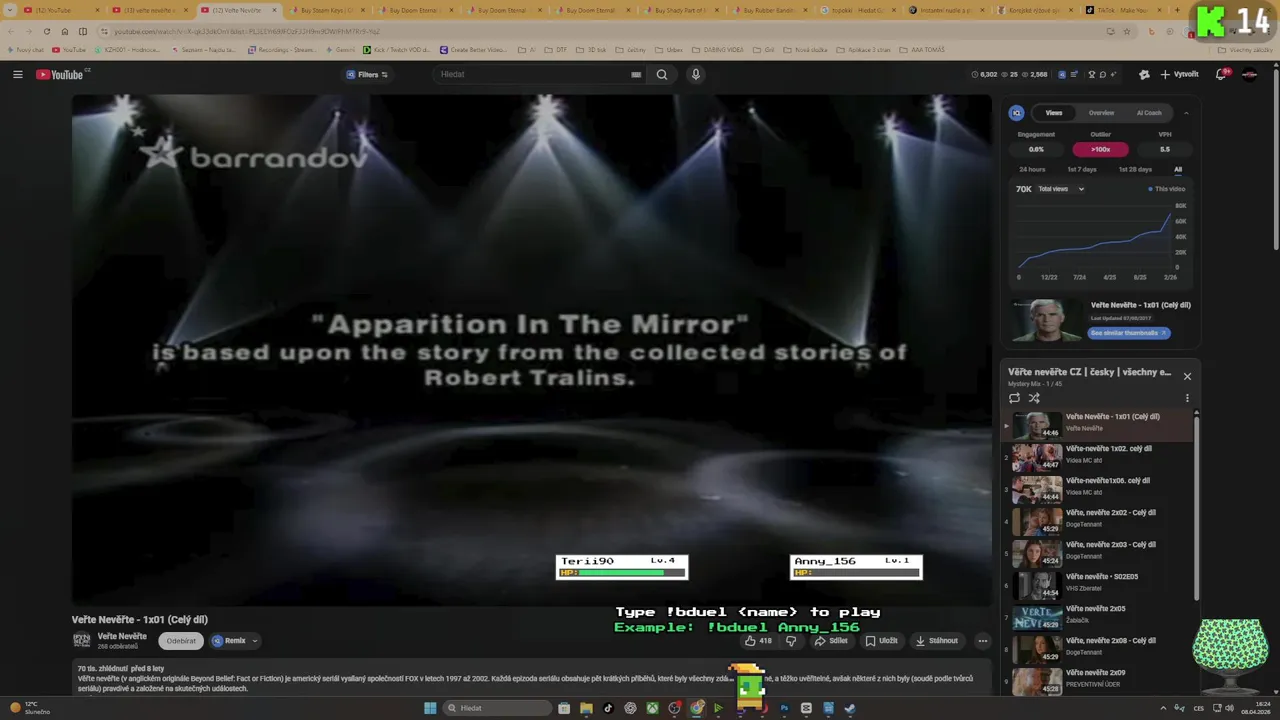
Task: Click the Windows taskbar Hledat search box
Action: pos(497,708)
